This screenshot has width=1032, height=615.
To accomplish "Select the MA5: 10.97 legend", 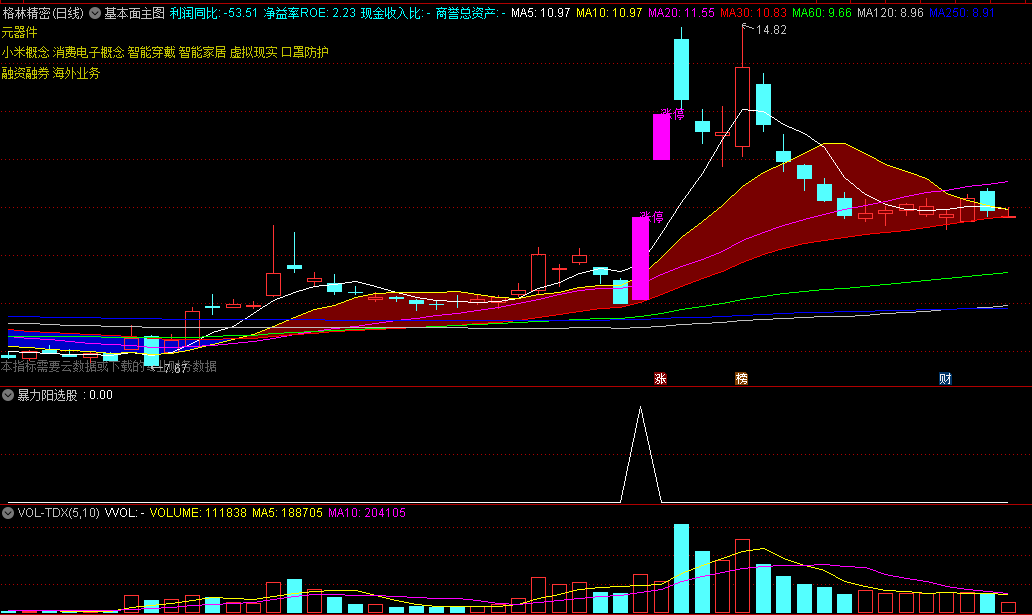I will [540, 13].
